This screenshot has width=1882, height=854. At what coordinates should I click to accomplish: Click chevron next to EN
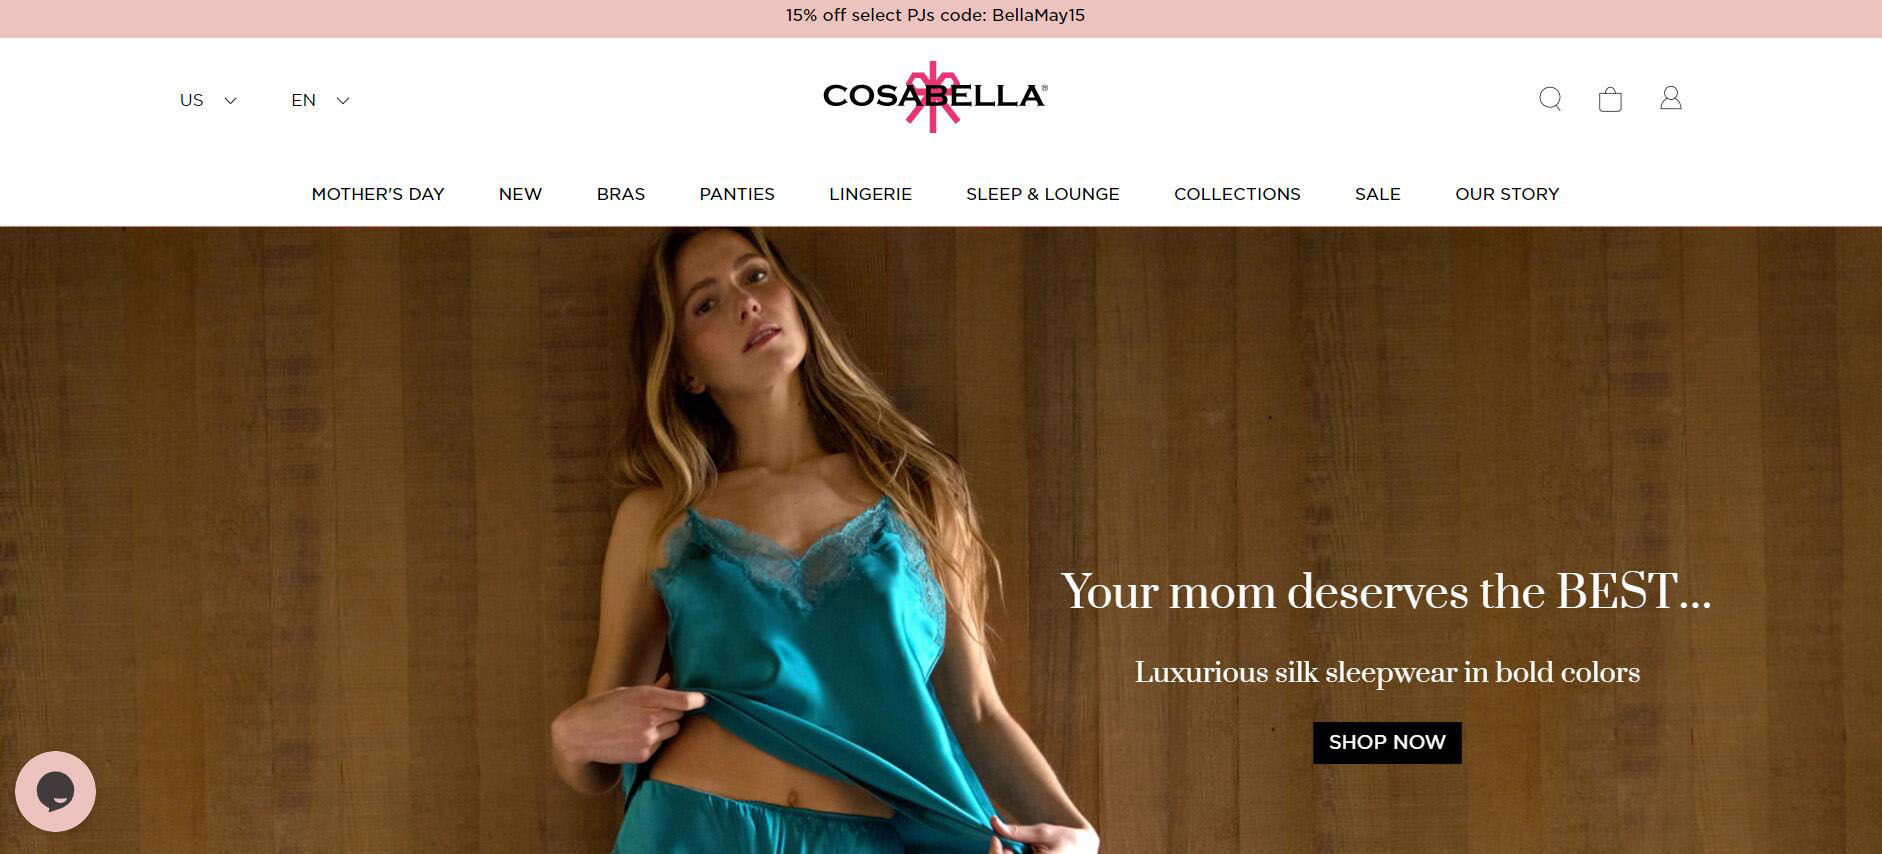[343, 100]
